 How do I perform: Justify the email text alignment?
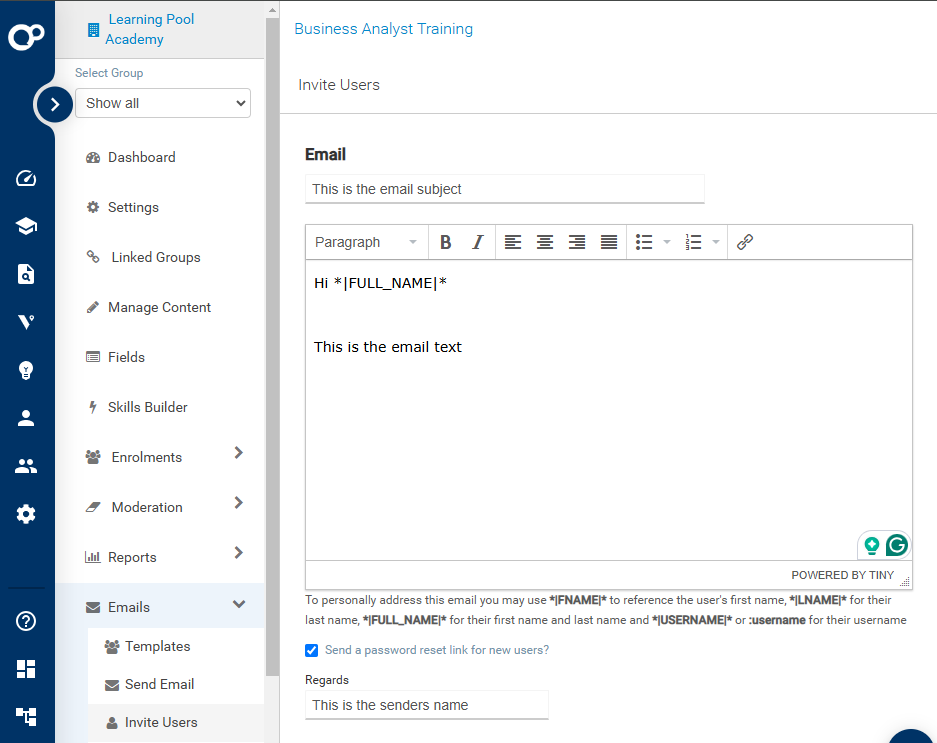click(x=609, y=242)
